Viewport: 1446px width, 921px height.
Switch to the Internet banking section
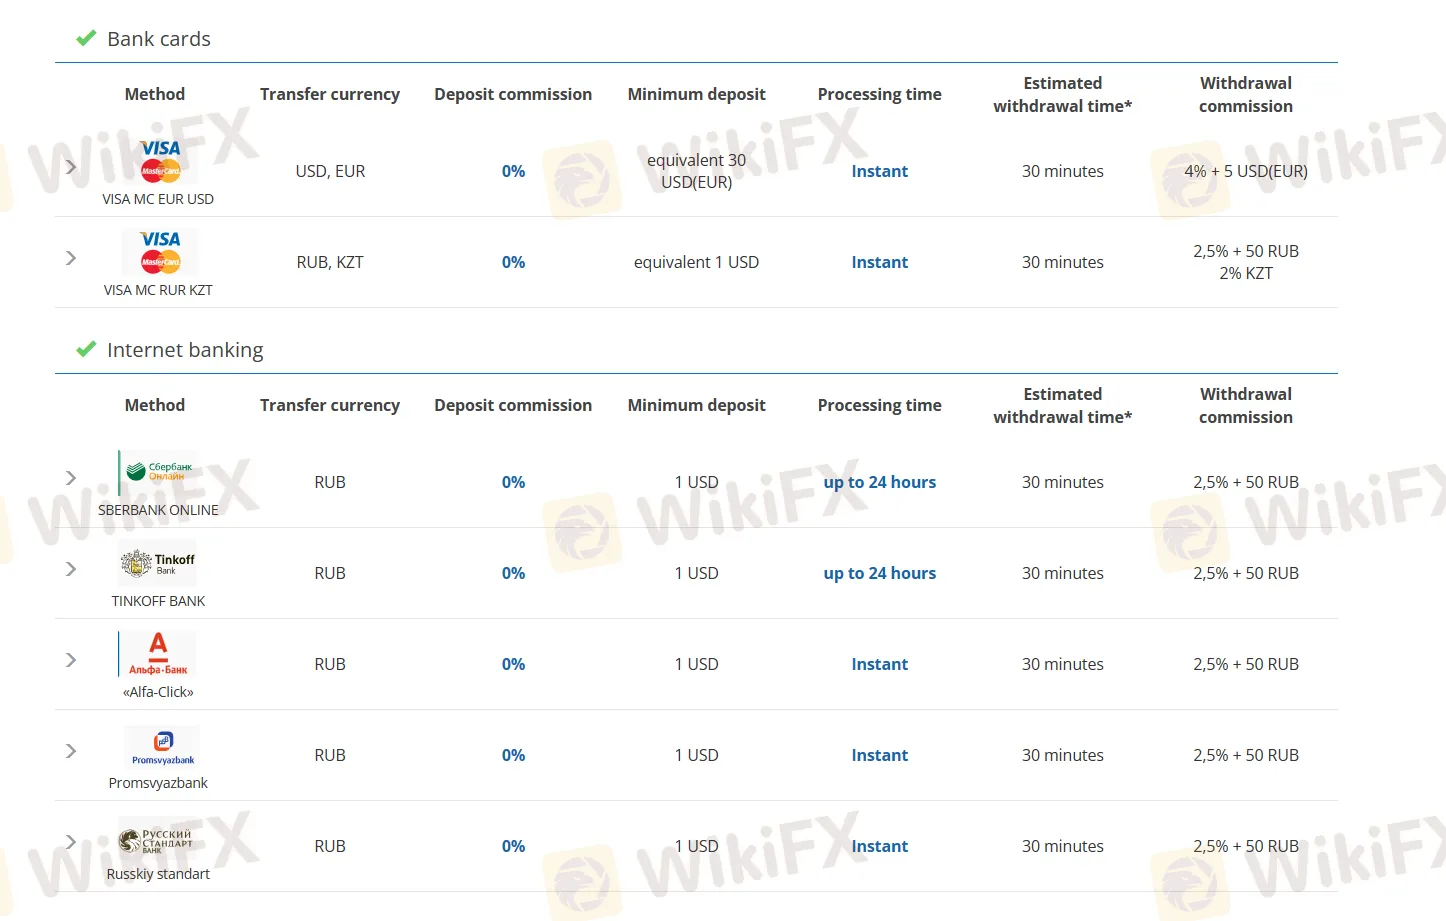186,349
